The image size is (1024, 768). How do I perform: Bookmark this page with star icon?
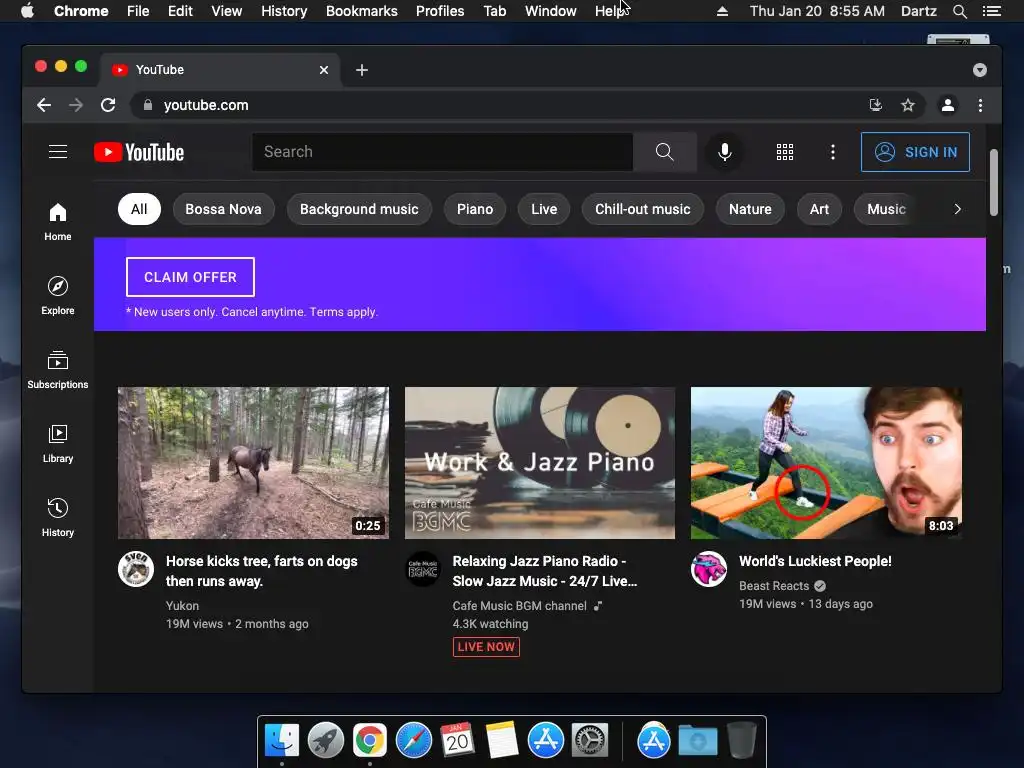pyautogui.click(x=908, y=105)
